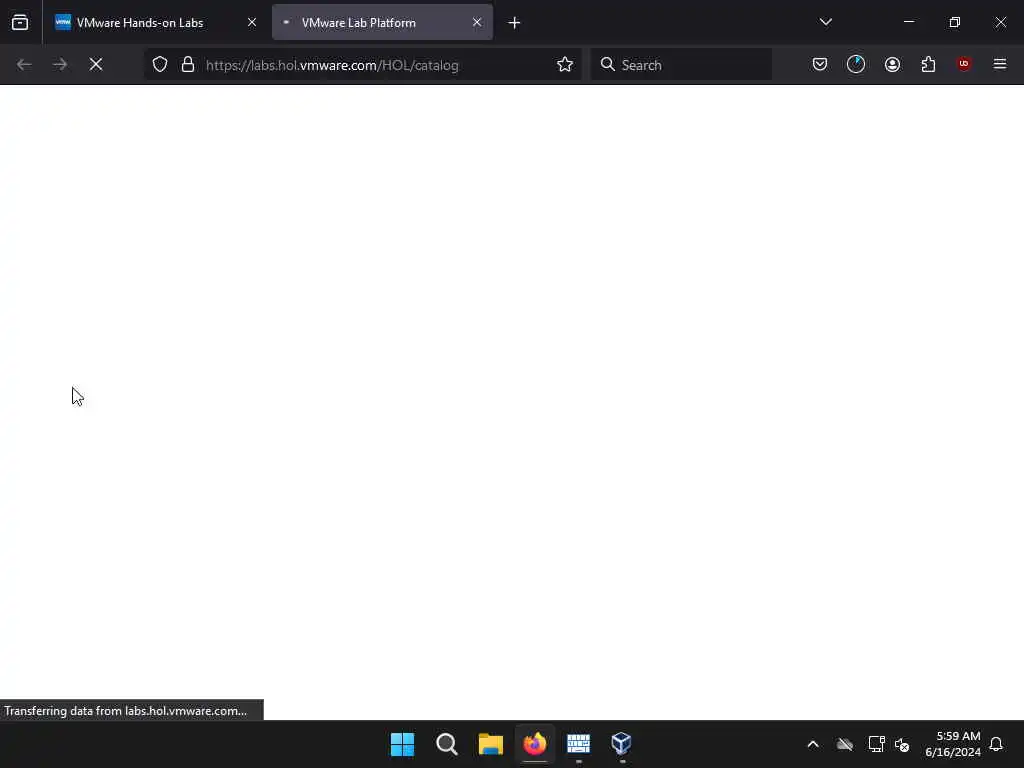Open the Extensions puzzle menu
The height and width of the screenshot is (768, 1024).
pos(928,64)
